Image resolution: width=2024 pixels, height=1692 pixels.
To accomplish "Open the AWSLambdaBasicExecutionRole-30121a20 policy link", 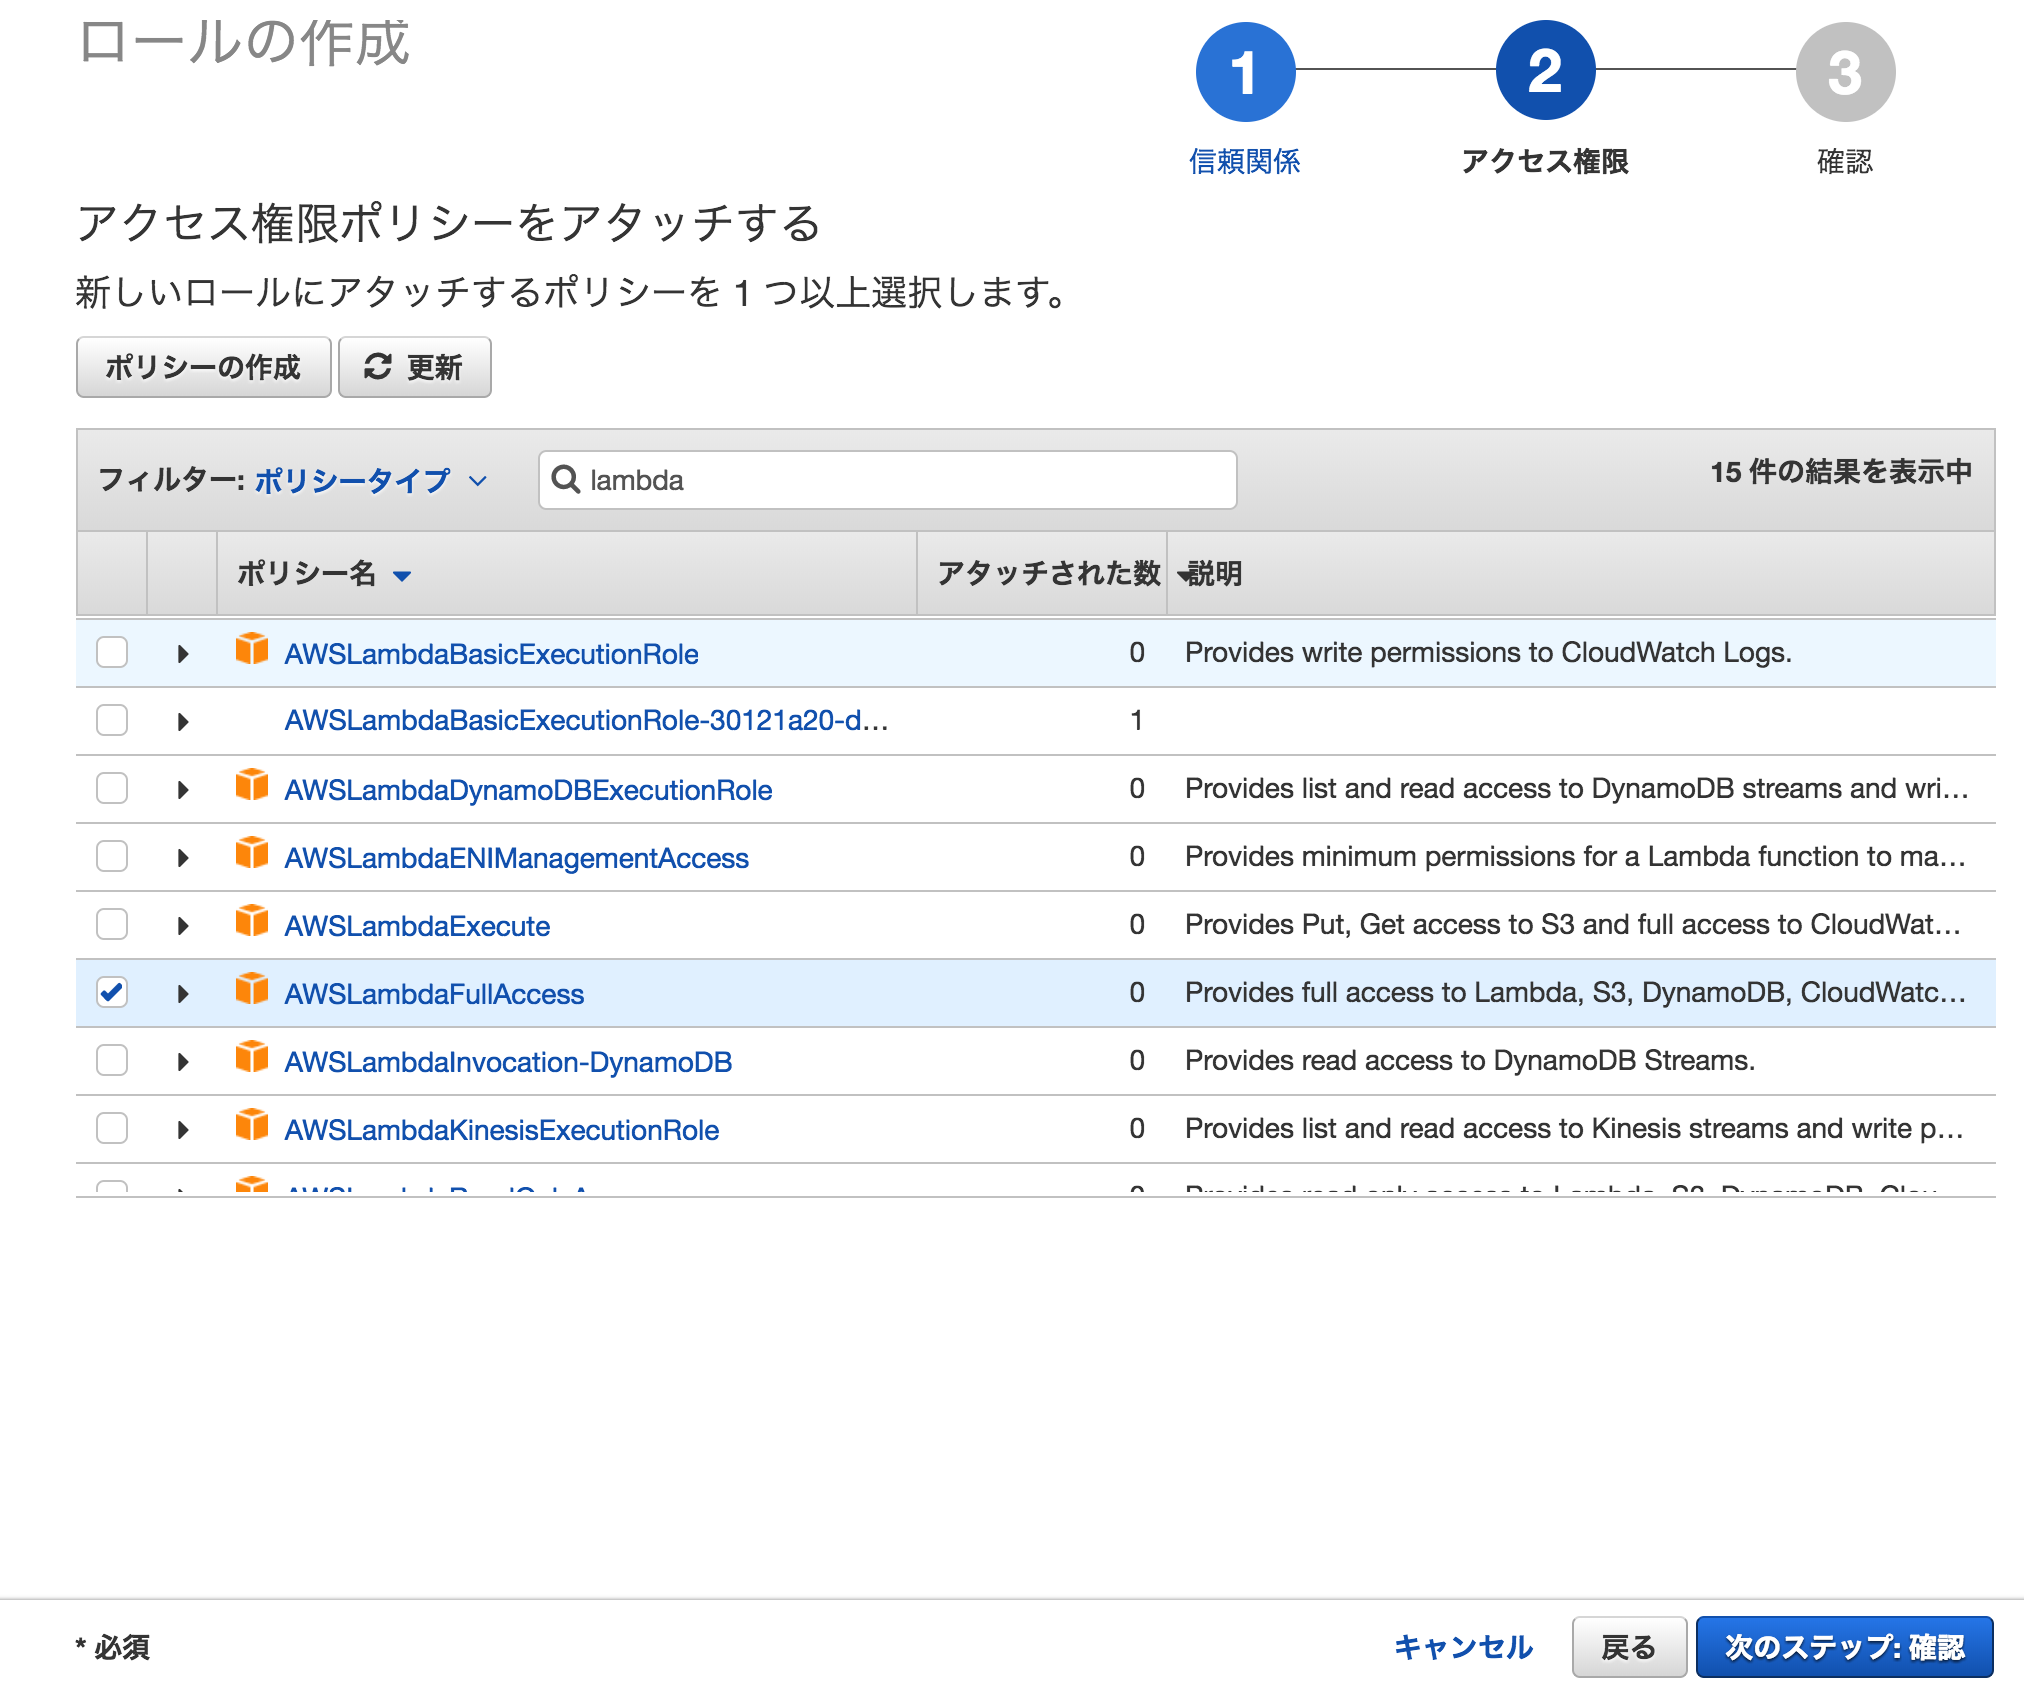I will [586, 720].
